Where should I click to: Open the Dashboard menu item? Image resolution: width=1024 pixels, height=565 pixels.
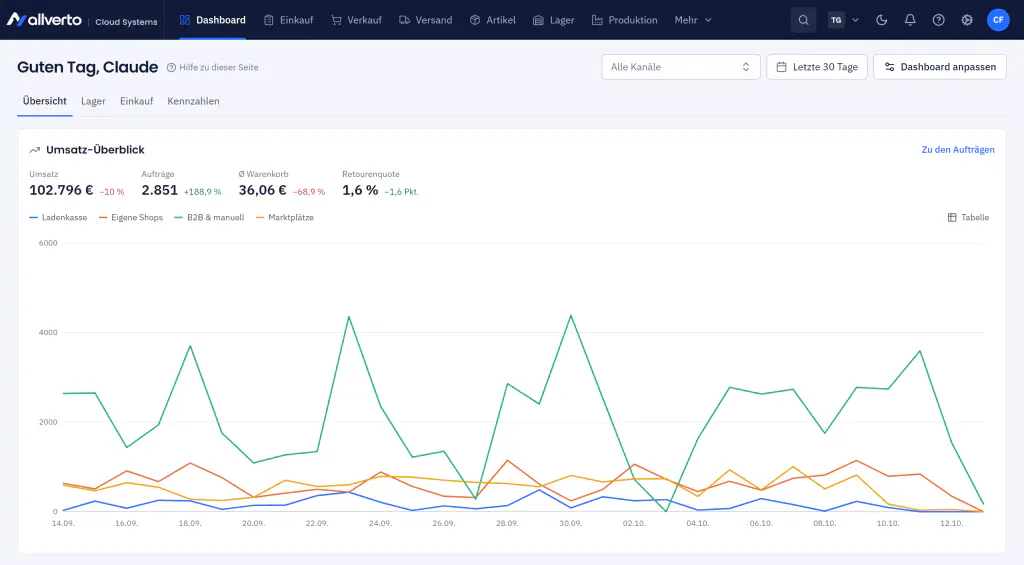tap(213, 20)
